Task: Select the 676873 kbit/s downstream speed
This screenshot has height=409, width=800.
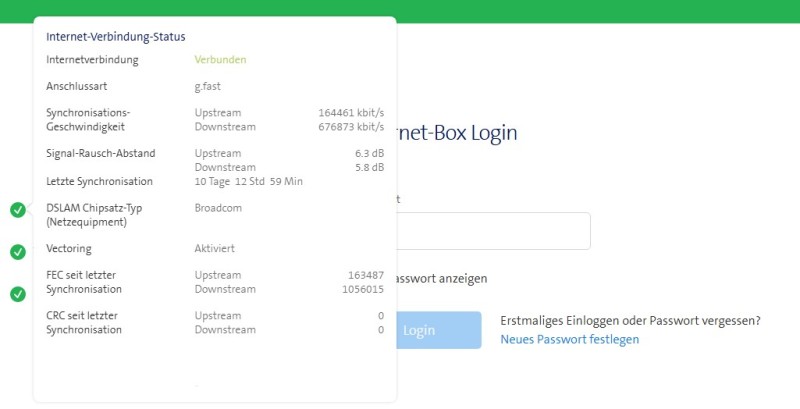Action: click(x=350, y=127)
